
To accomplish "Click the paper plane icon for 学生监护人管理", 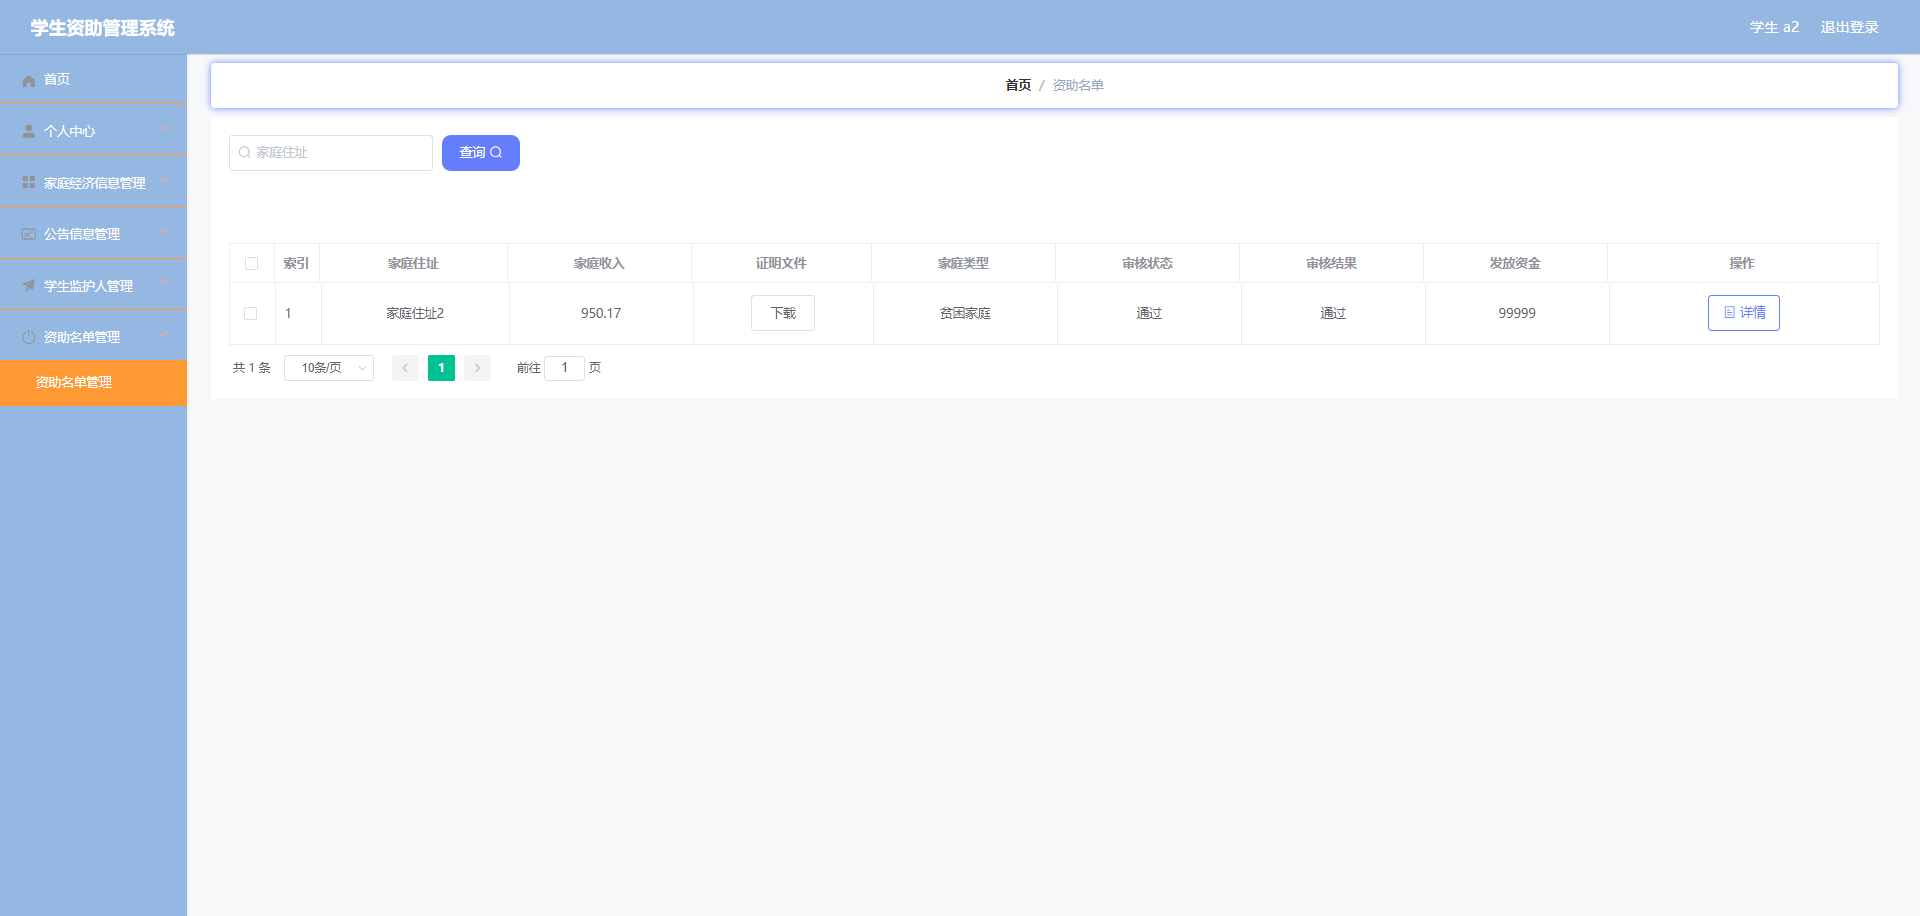I will [x=29, y=286].
